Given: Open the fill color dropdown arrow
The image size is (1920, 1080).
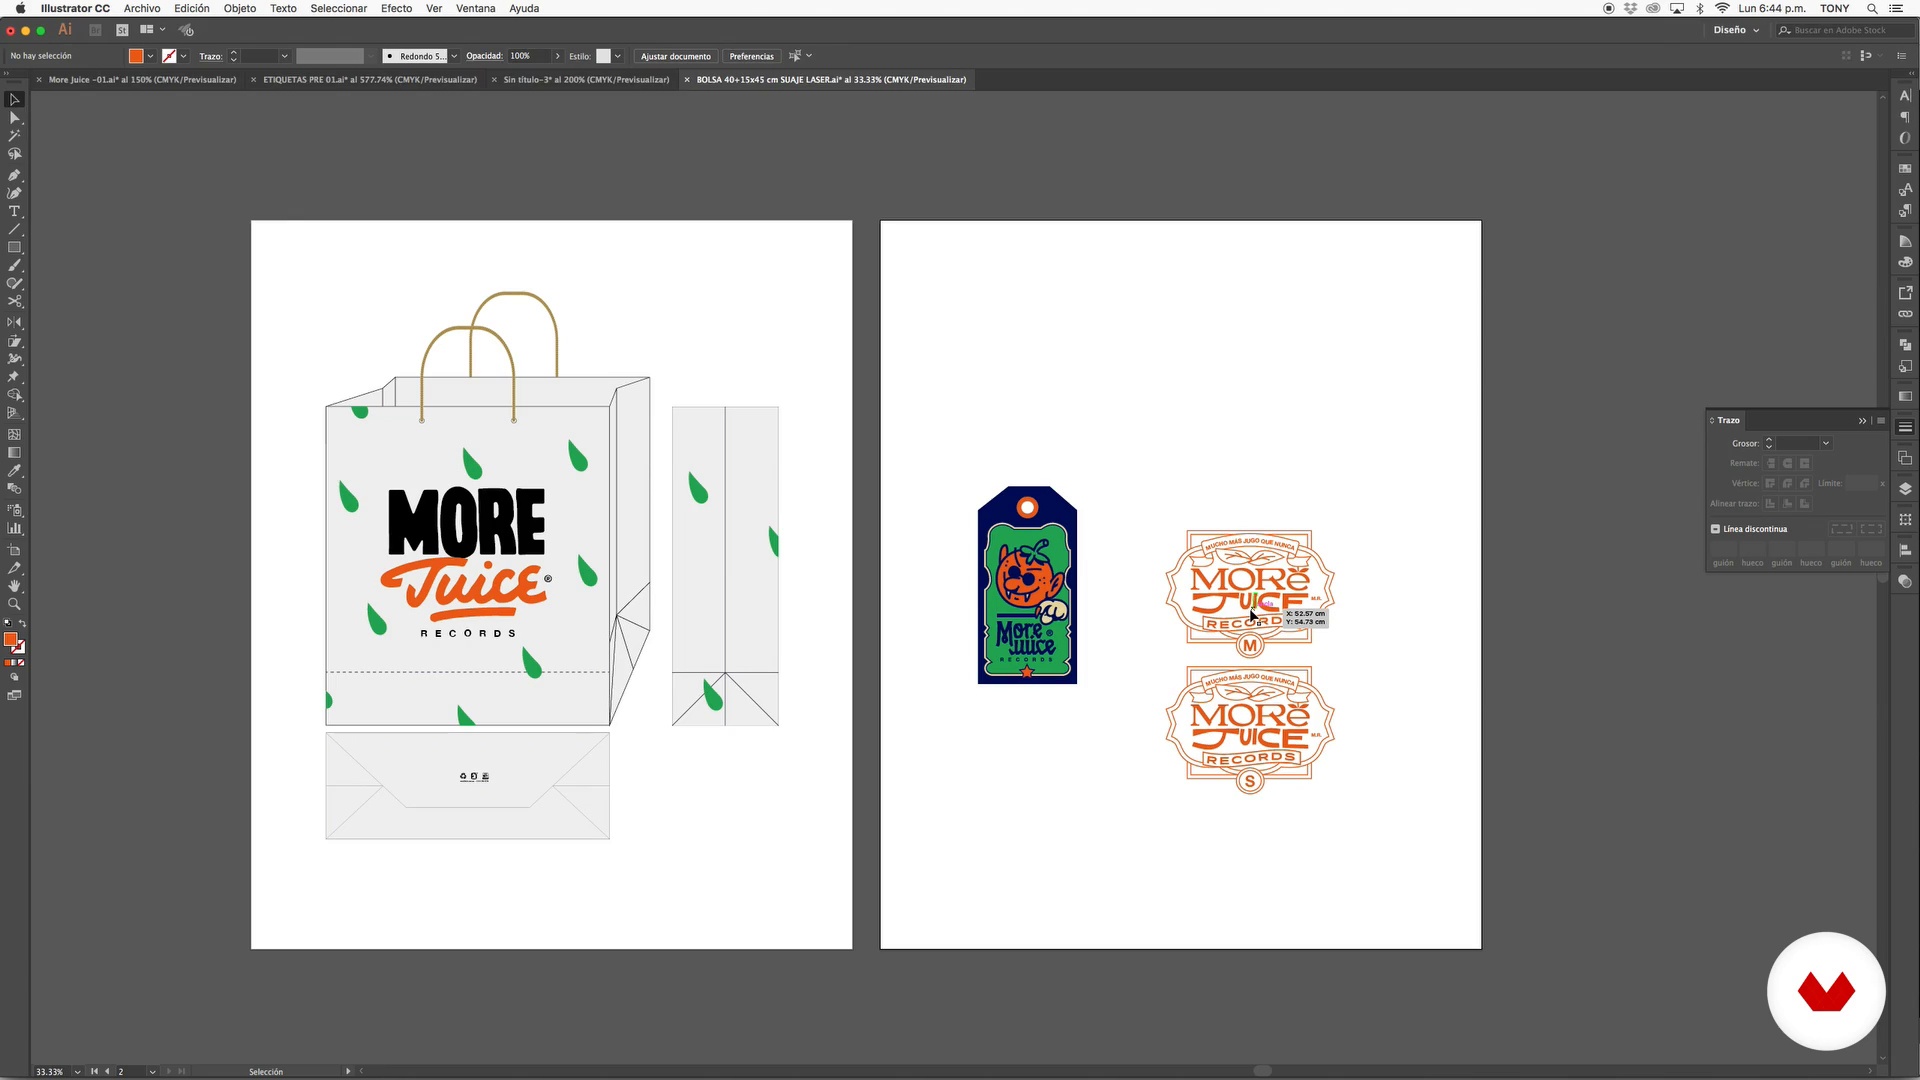Looking at the screenshot, I should pos(150,56).
